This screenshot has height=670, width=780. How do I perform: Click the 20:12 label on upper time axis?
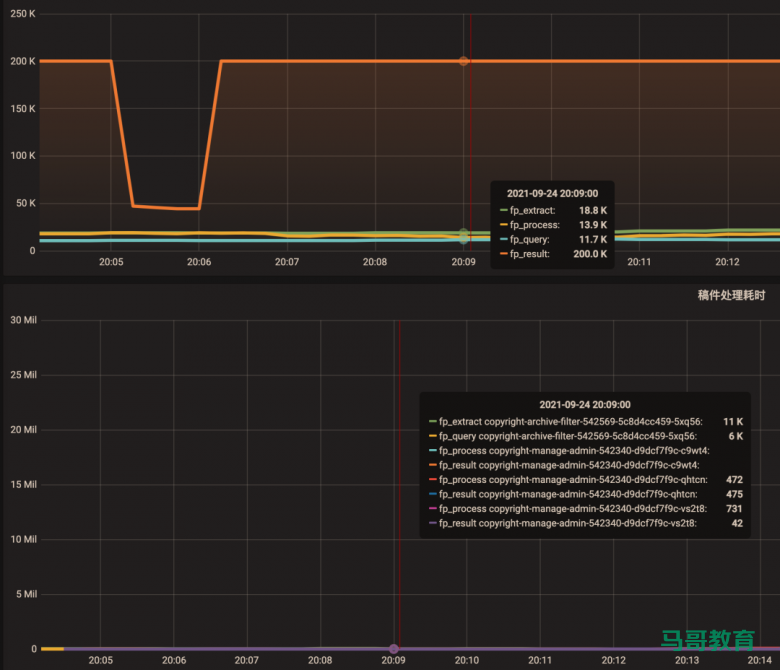(x=727, y=262)
